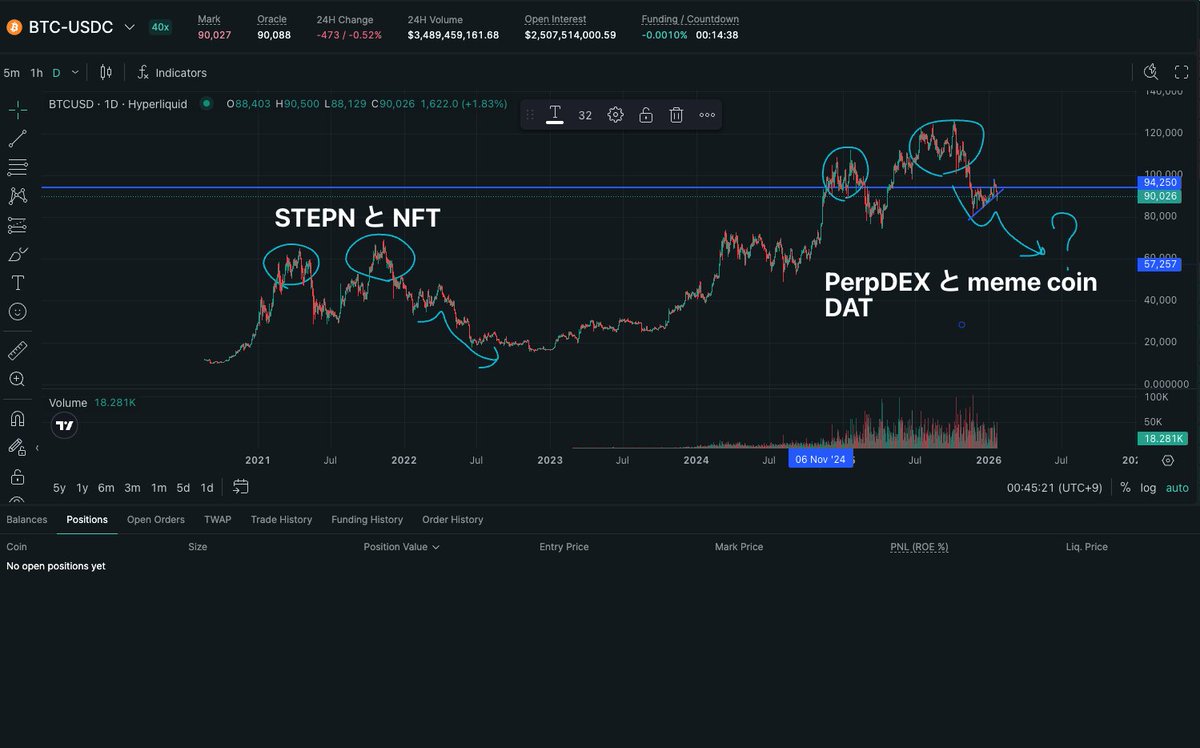This screenshot has height=748, width=1200.
Task: Select the Measure ruler tool
Action: [18, 350]
